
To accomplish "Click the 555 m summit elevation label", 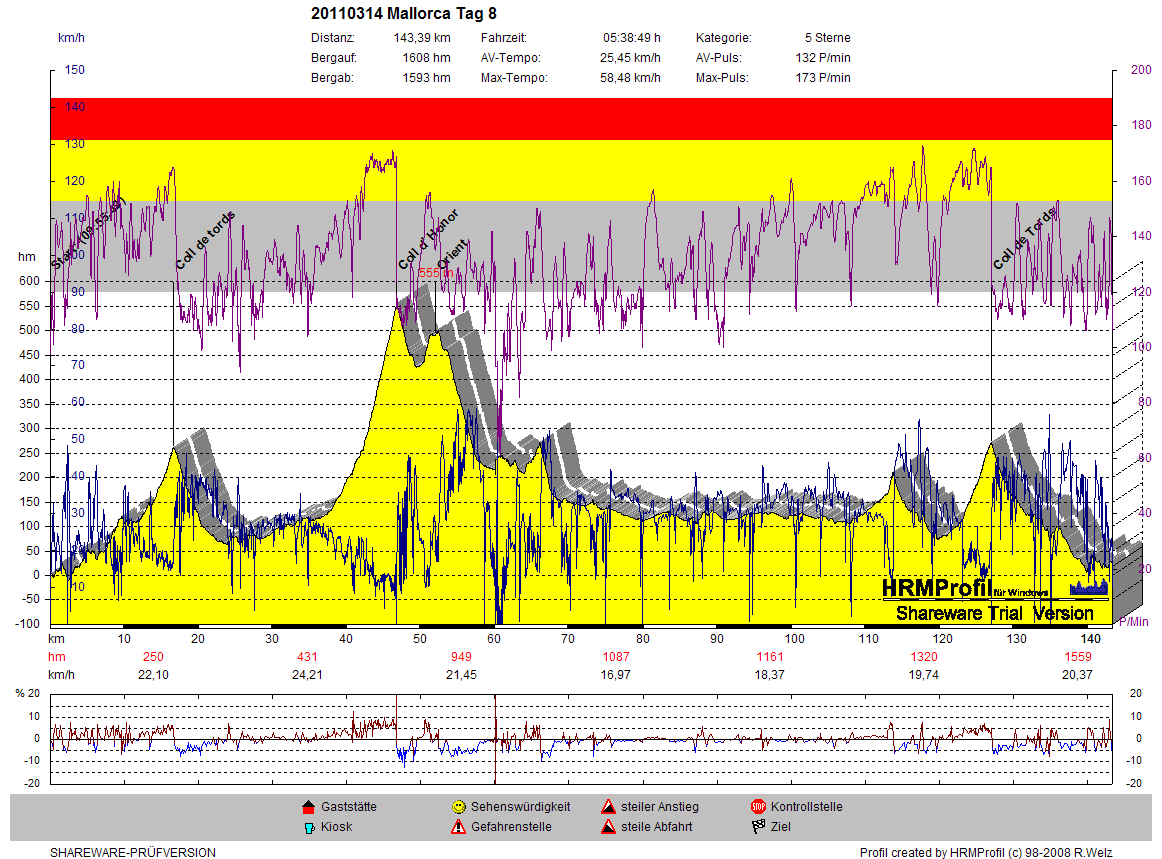I will coord(436,272).
